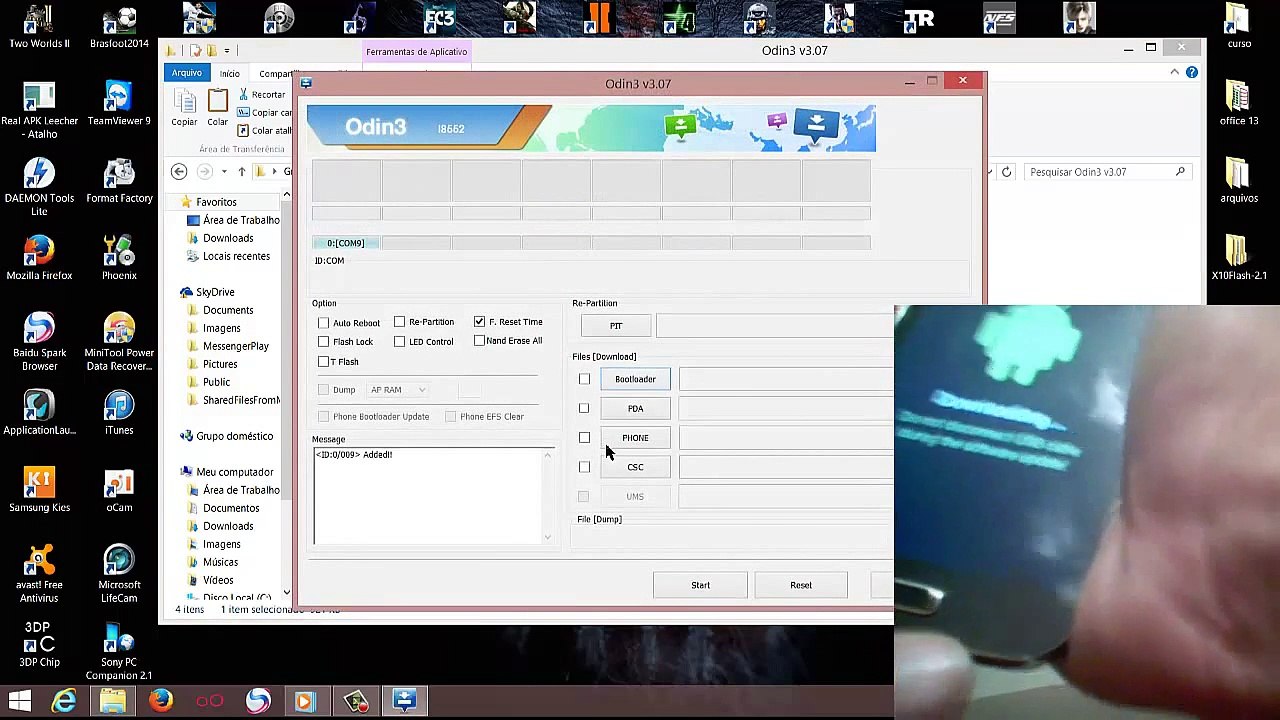1280x720 pixels.
Task: Open Explorer recent locations dropdown arrow
Action: 223,172
